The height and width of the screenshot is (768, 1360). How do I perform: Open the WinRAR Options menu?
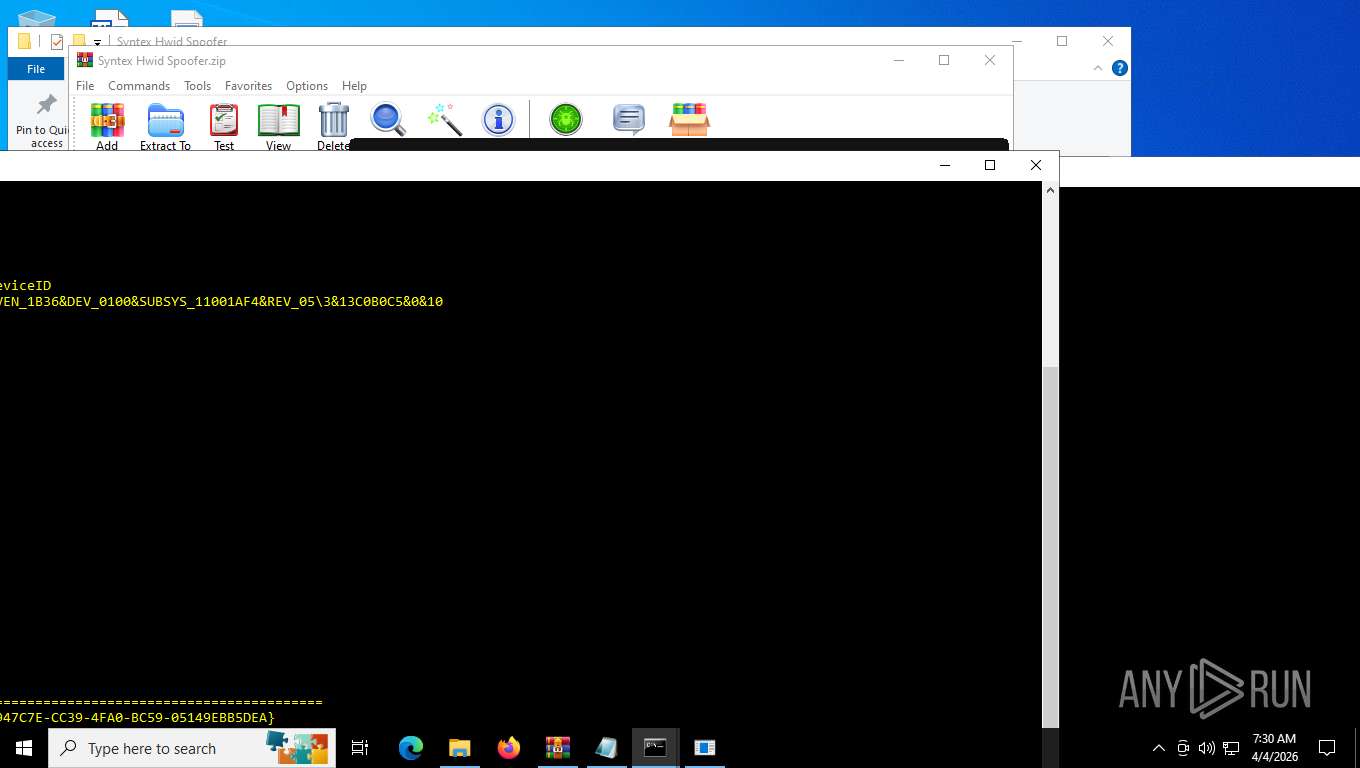[307, 86]
